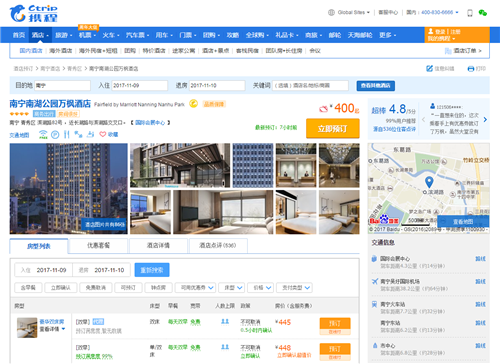This screenshot has height=364, width=500.
Task: Click the 国际会展中心 link under hotel address
Action: (x=150, y=123)
